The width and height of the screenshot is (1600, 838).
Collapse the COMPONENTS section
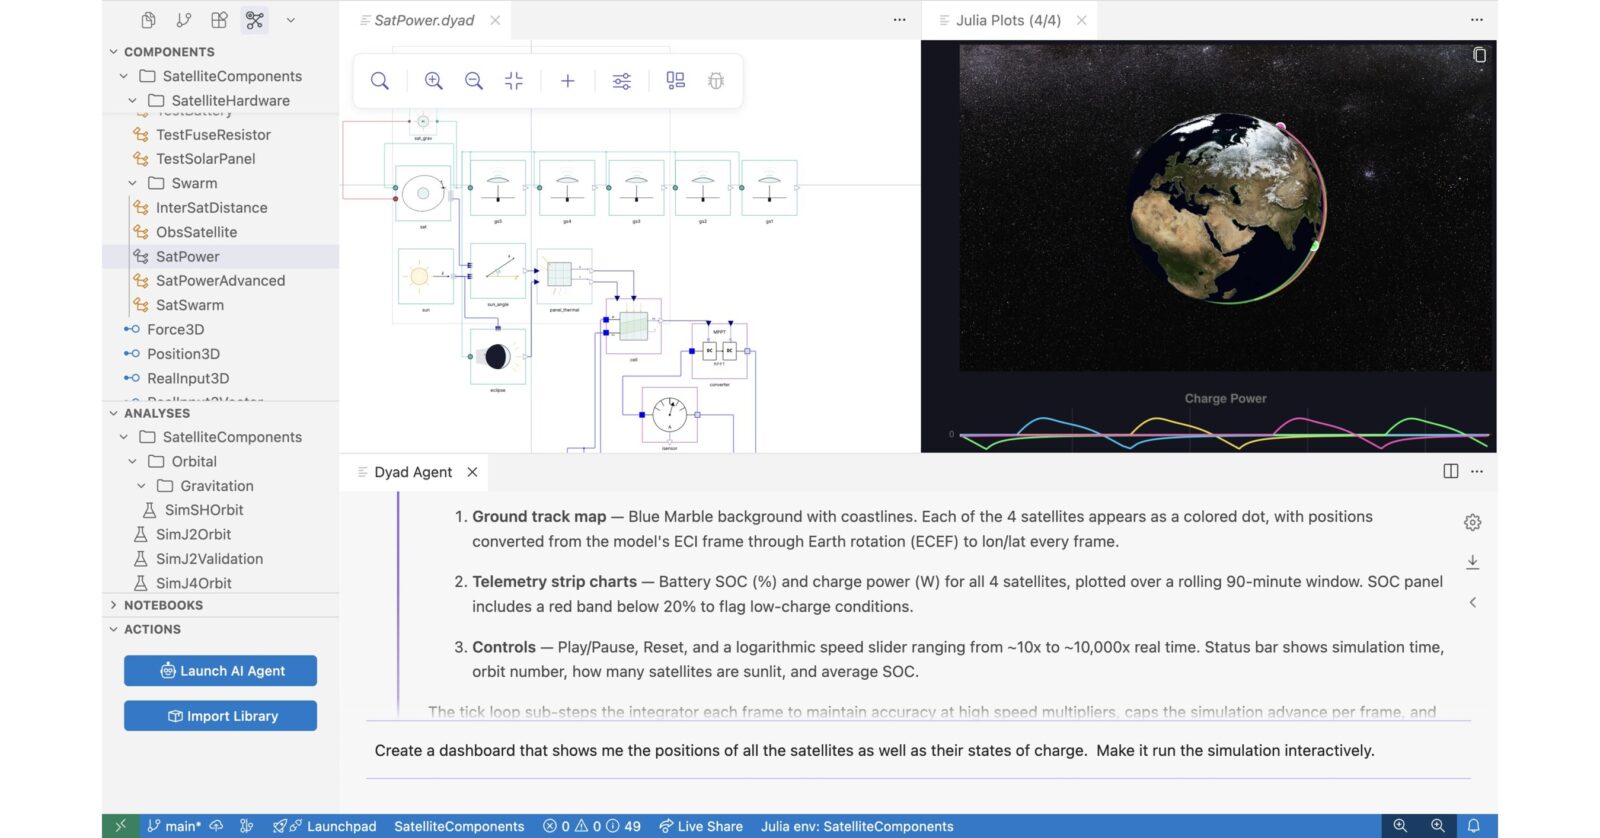114,52
